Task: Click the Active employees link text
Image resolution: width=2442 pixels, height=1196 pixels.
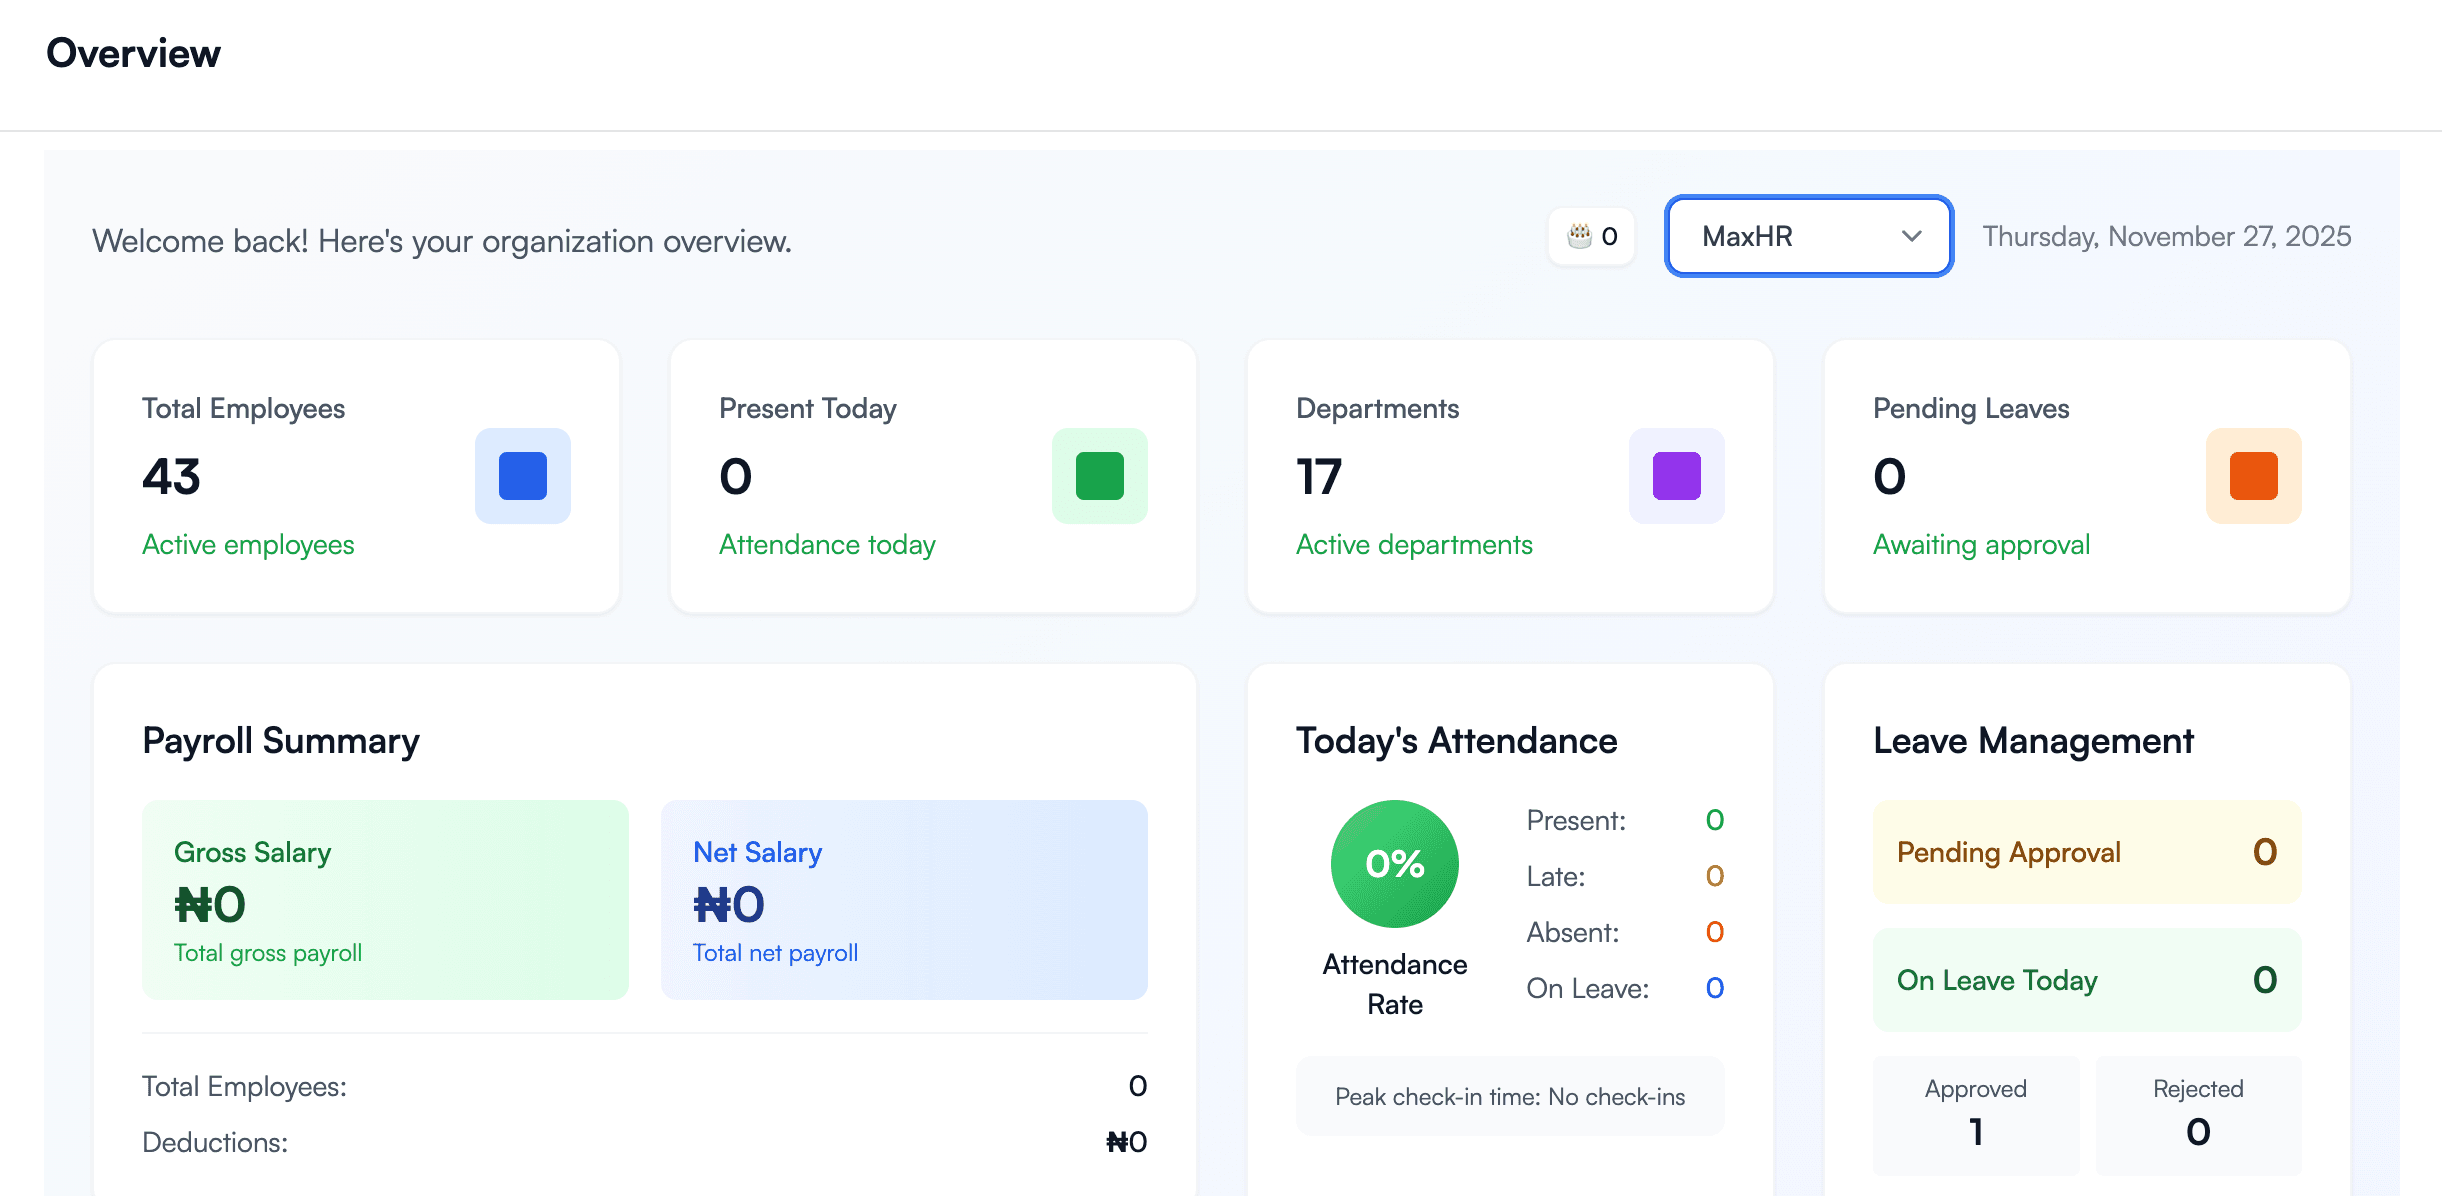Action: coord(248,545)
